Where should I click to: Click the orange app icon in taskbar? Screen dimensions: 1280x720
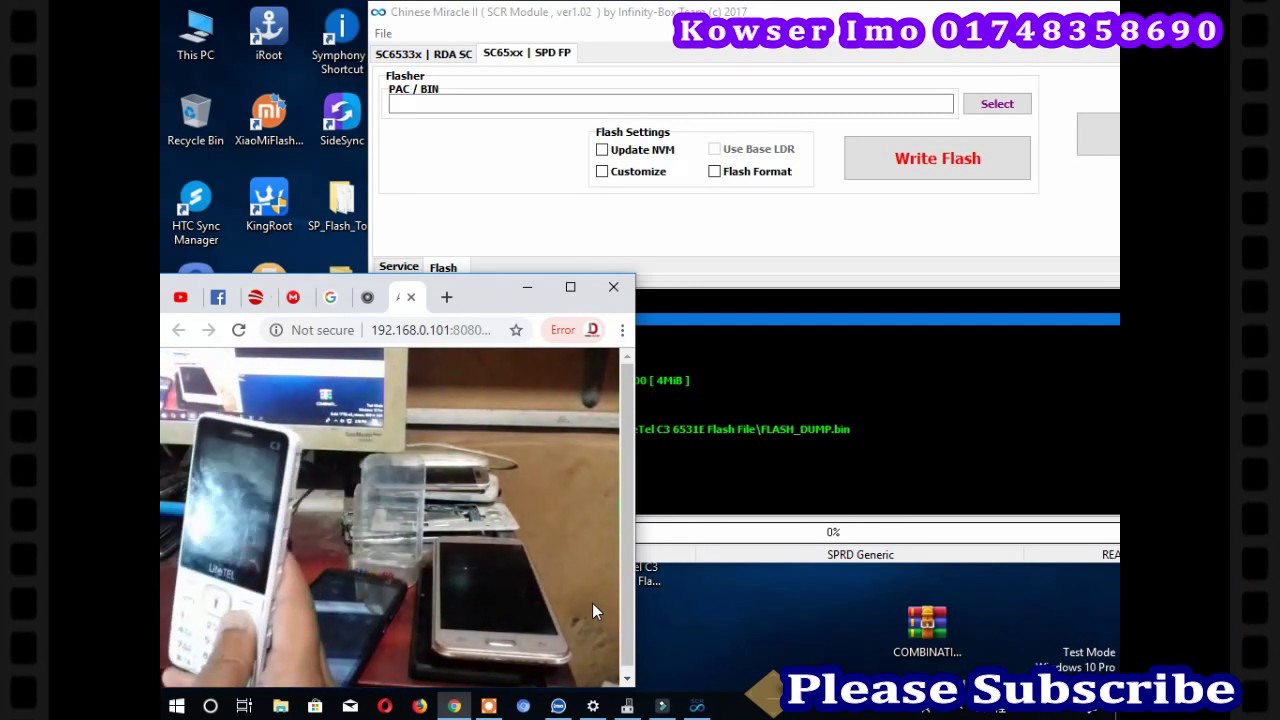[x=488, y=706]
